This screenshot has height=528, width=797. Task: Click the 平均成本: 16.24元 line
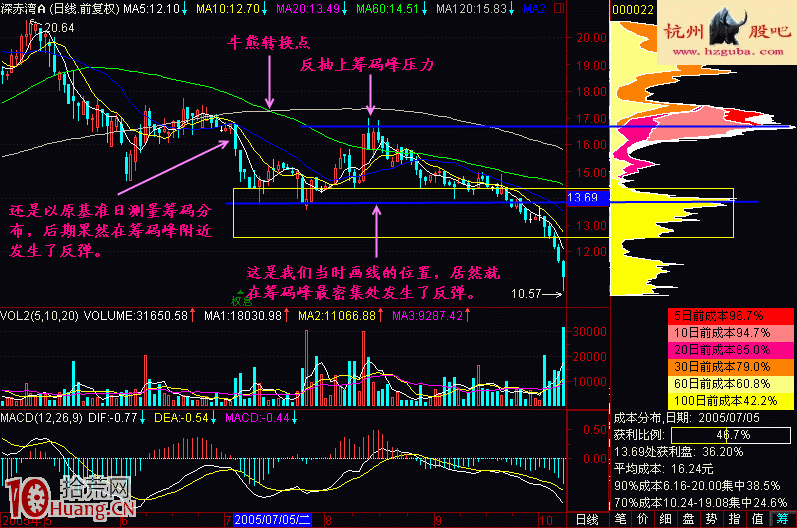[663, 469]
